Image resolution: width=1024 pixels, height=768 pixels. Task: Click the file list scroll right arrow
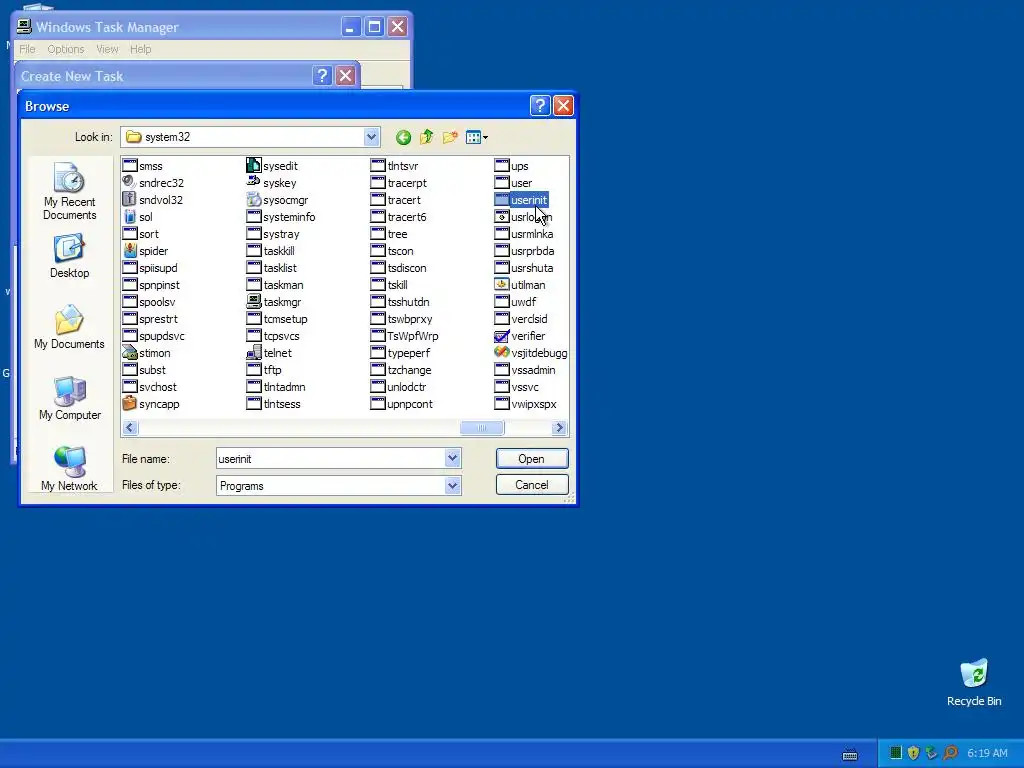coord(559,428)
